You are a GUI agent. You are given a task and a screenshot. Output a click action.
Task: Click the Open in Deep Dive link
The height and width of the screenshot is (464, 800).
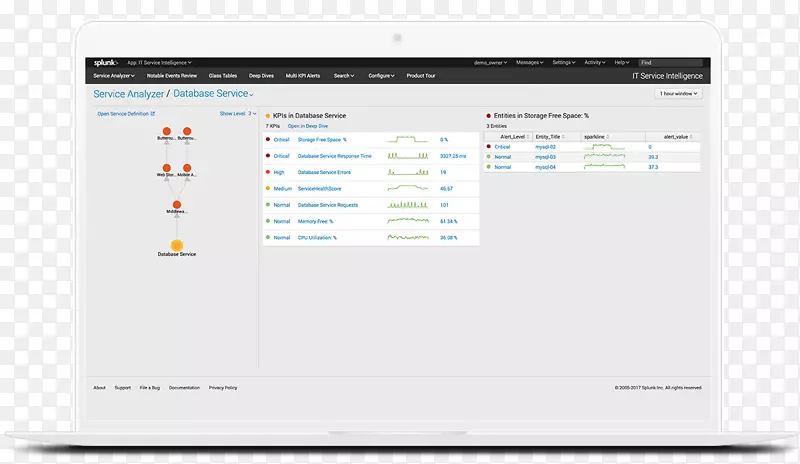pyautogui.click(x=307, y=127)
